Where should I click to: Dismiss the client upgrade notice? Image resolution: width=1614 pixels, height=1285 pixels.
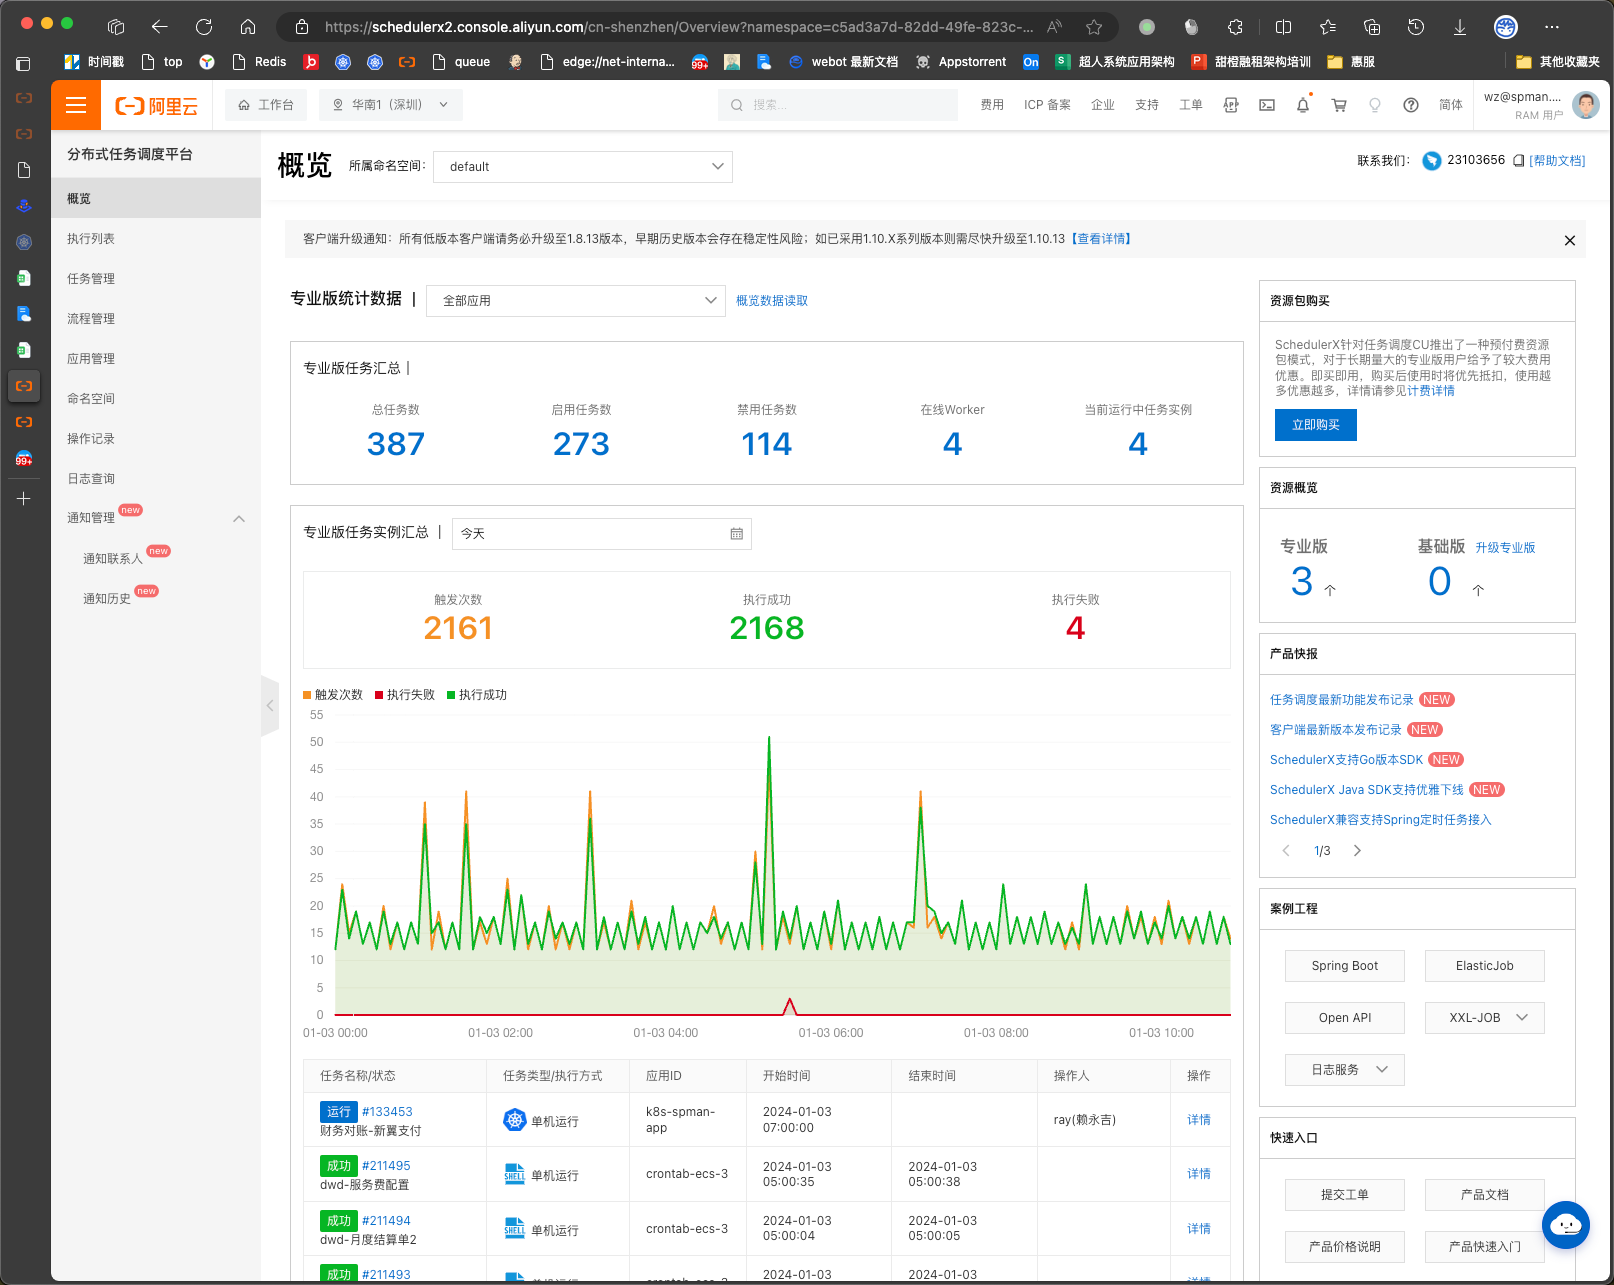pos(1570,240)
